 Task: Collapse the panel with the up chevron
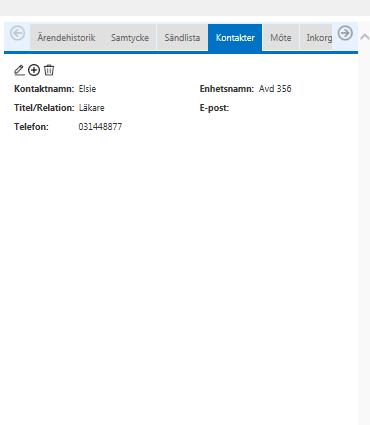tap(365, 36)
